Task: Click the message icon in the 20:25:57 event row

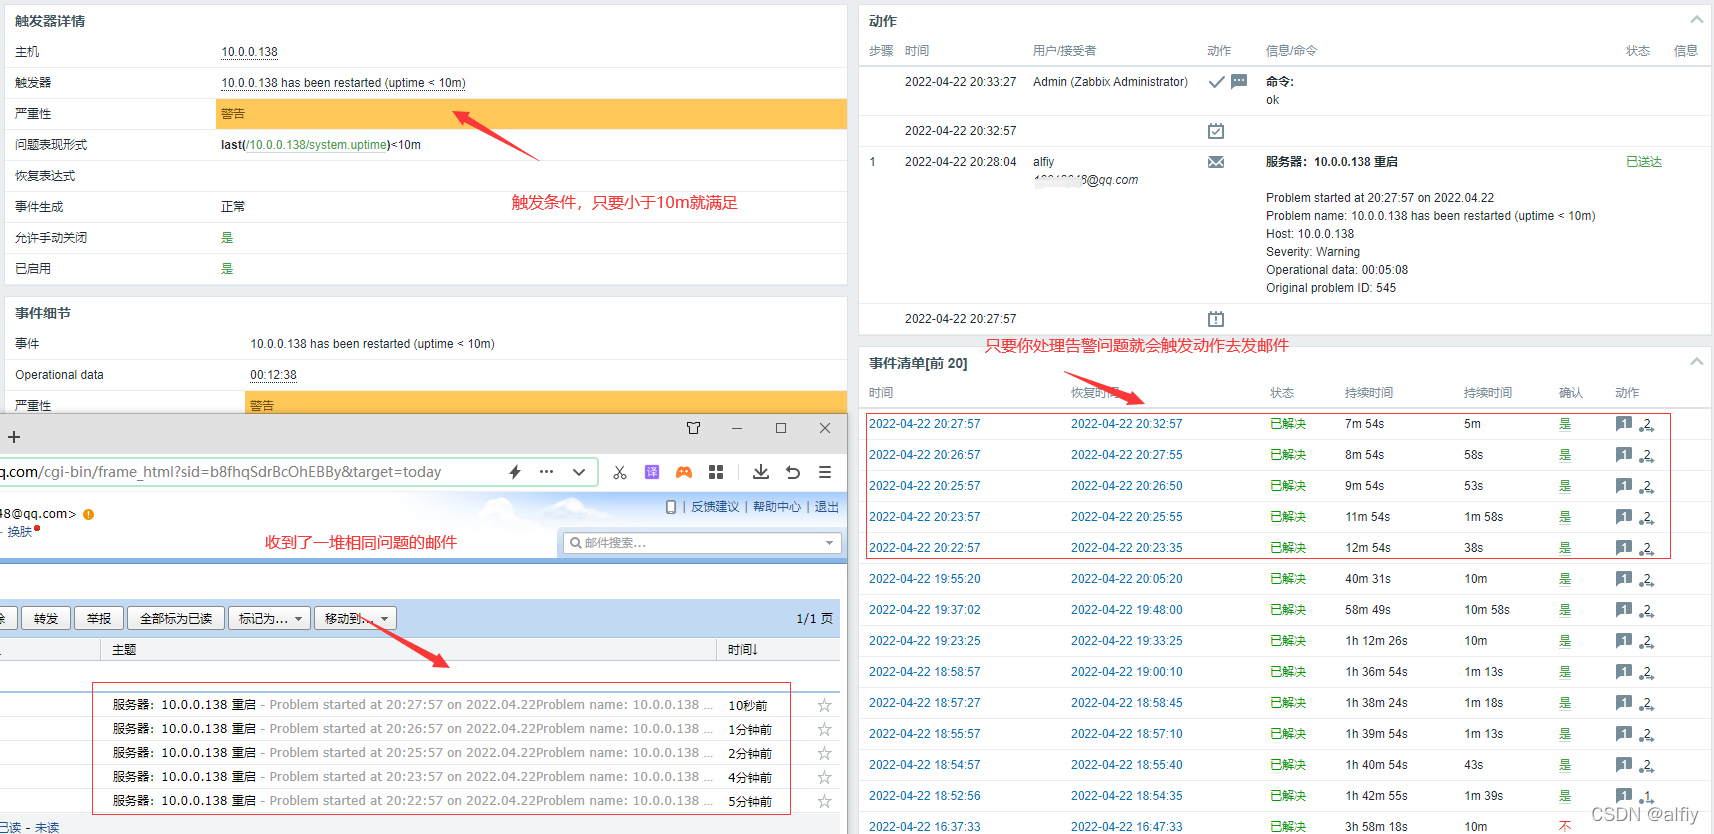Action: [1623, 486]
